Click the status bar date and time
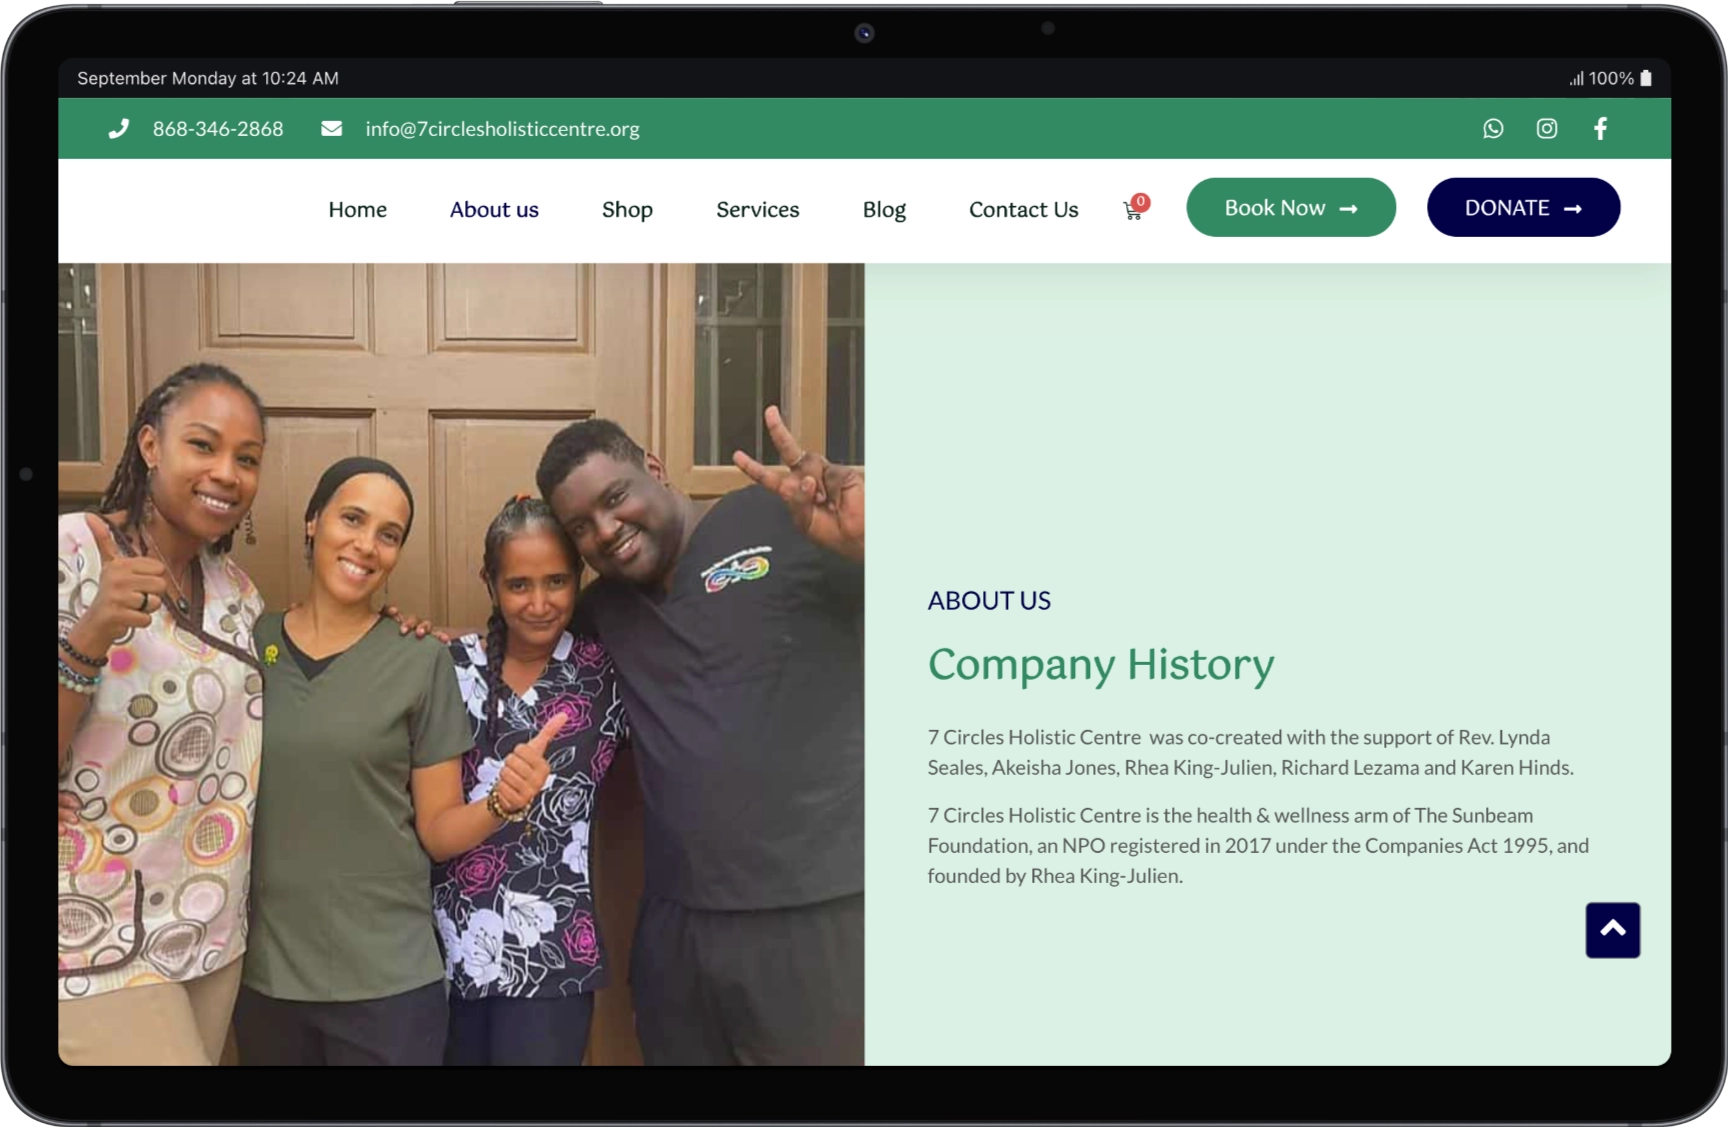The image size is (1728, 1127). pyautogui.click(x=208, y=78)
